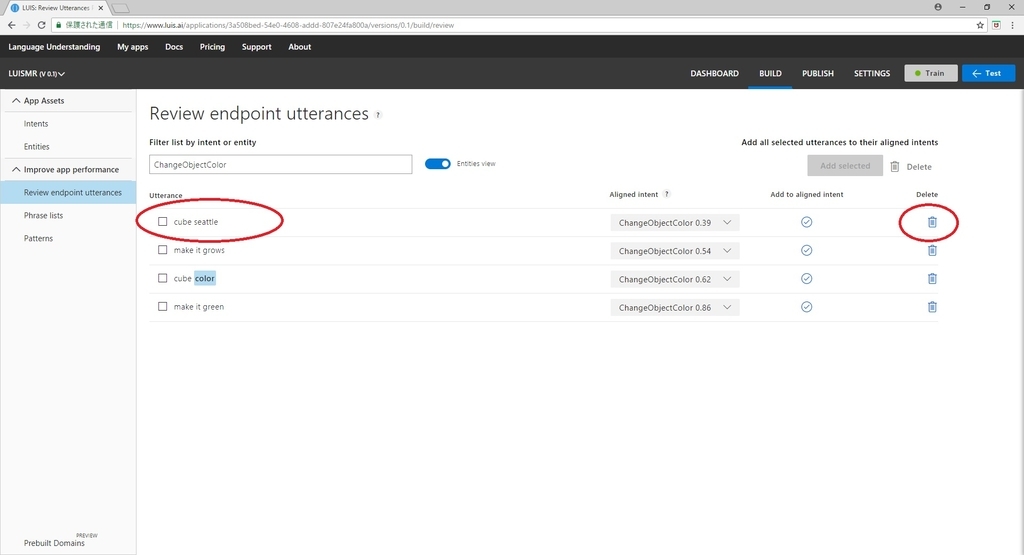This screenshot has height=555, width=1024.
Task: Open ChangeObjectColor 0.39 intent dropdown
Action: pos(675,223)
